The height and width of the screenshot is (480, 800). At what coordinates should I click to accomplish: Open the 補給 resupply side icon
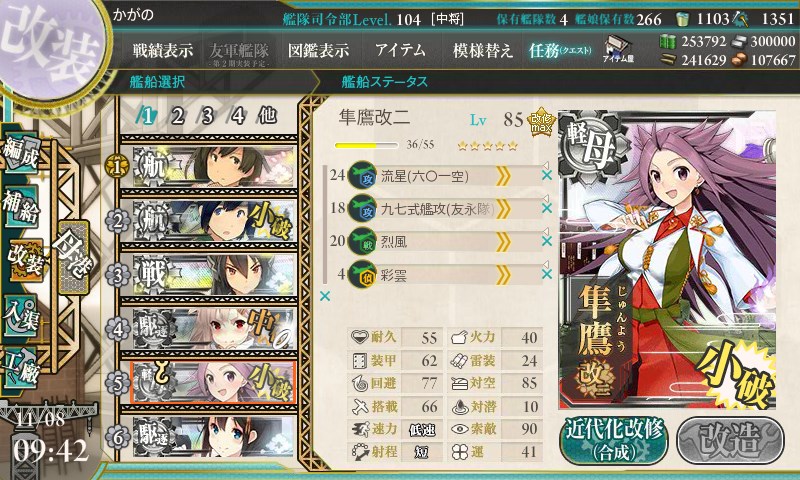[x=21, y=207]
